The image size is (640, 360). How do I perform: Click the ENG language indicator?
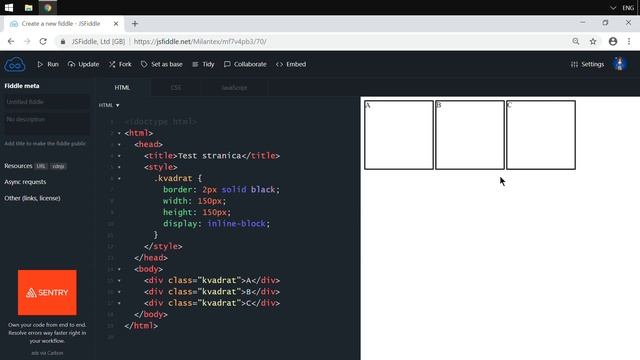(628, 8)
